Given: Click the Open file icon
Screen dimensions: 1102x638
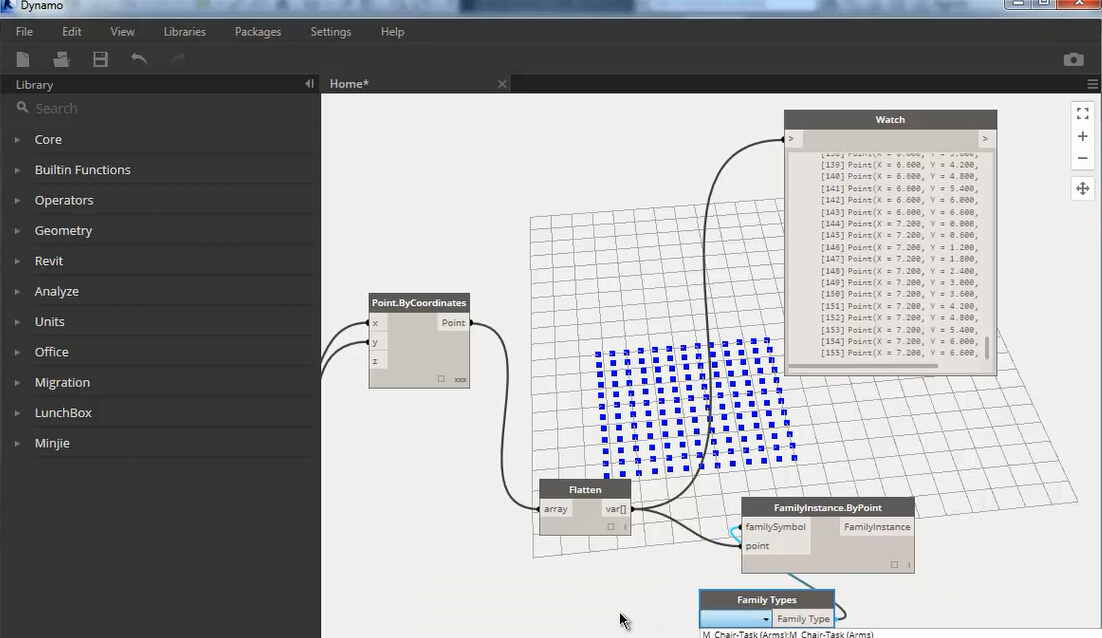Looking at the screenshot, I should [62, 59].
